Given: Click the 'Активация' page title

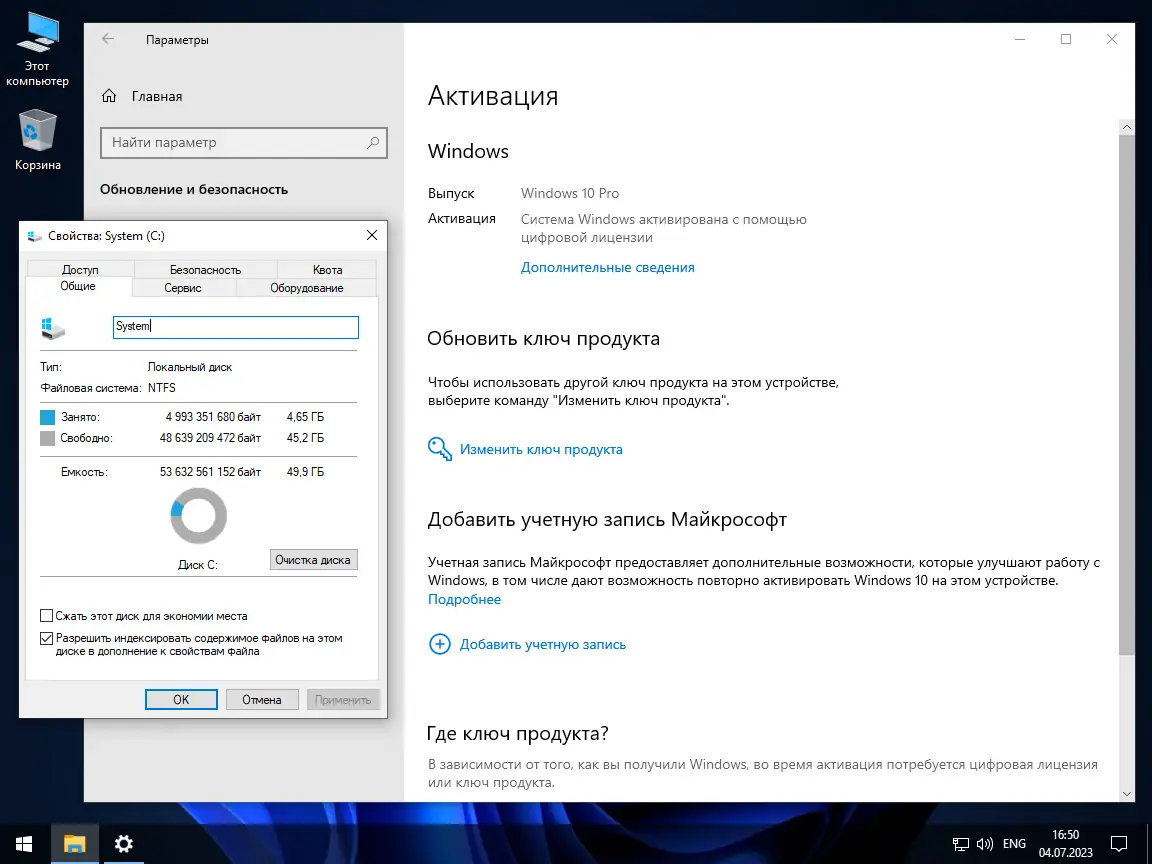Looking at the screenshot, I should click(x=493, y=96).
